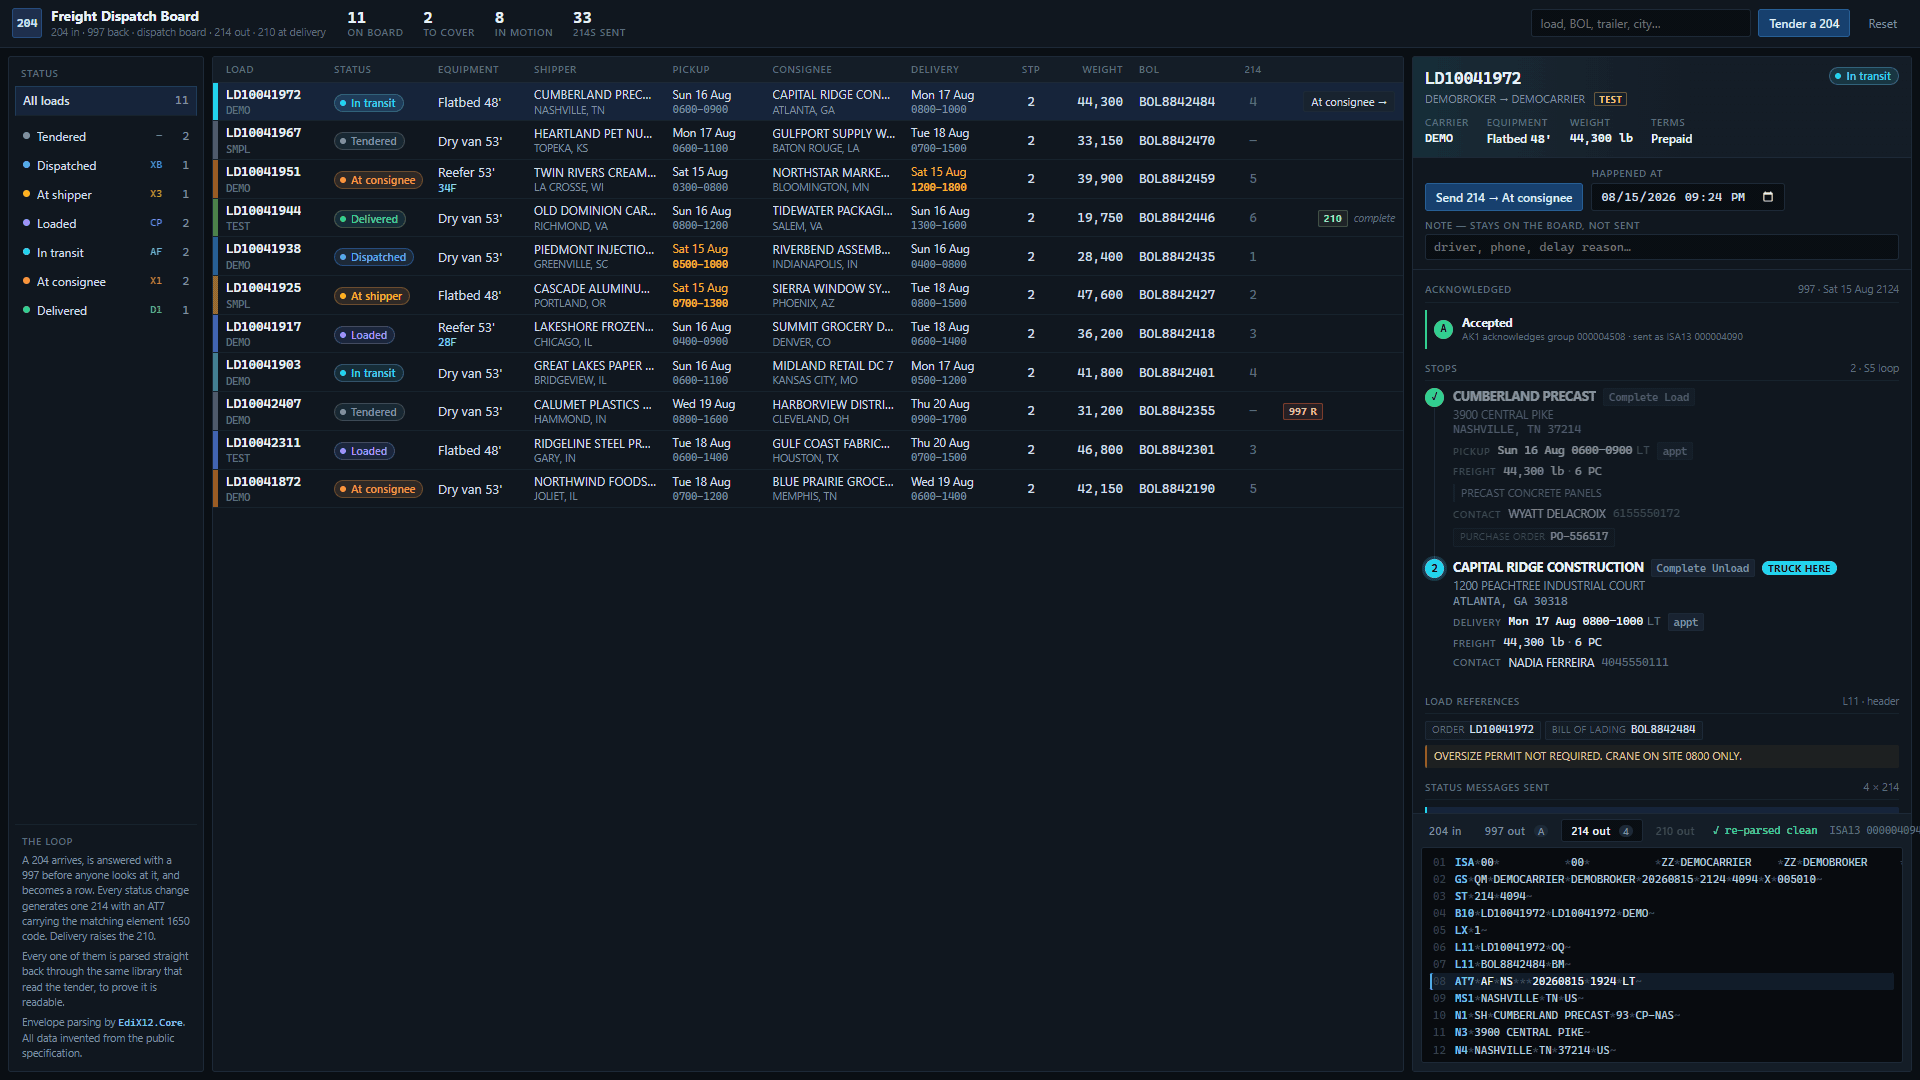Click the 997 R badge on LD10042407 row

pos(1303,411)
